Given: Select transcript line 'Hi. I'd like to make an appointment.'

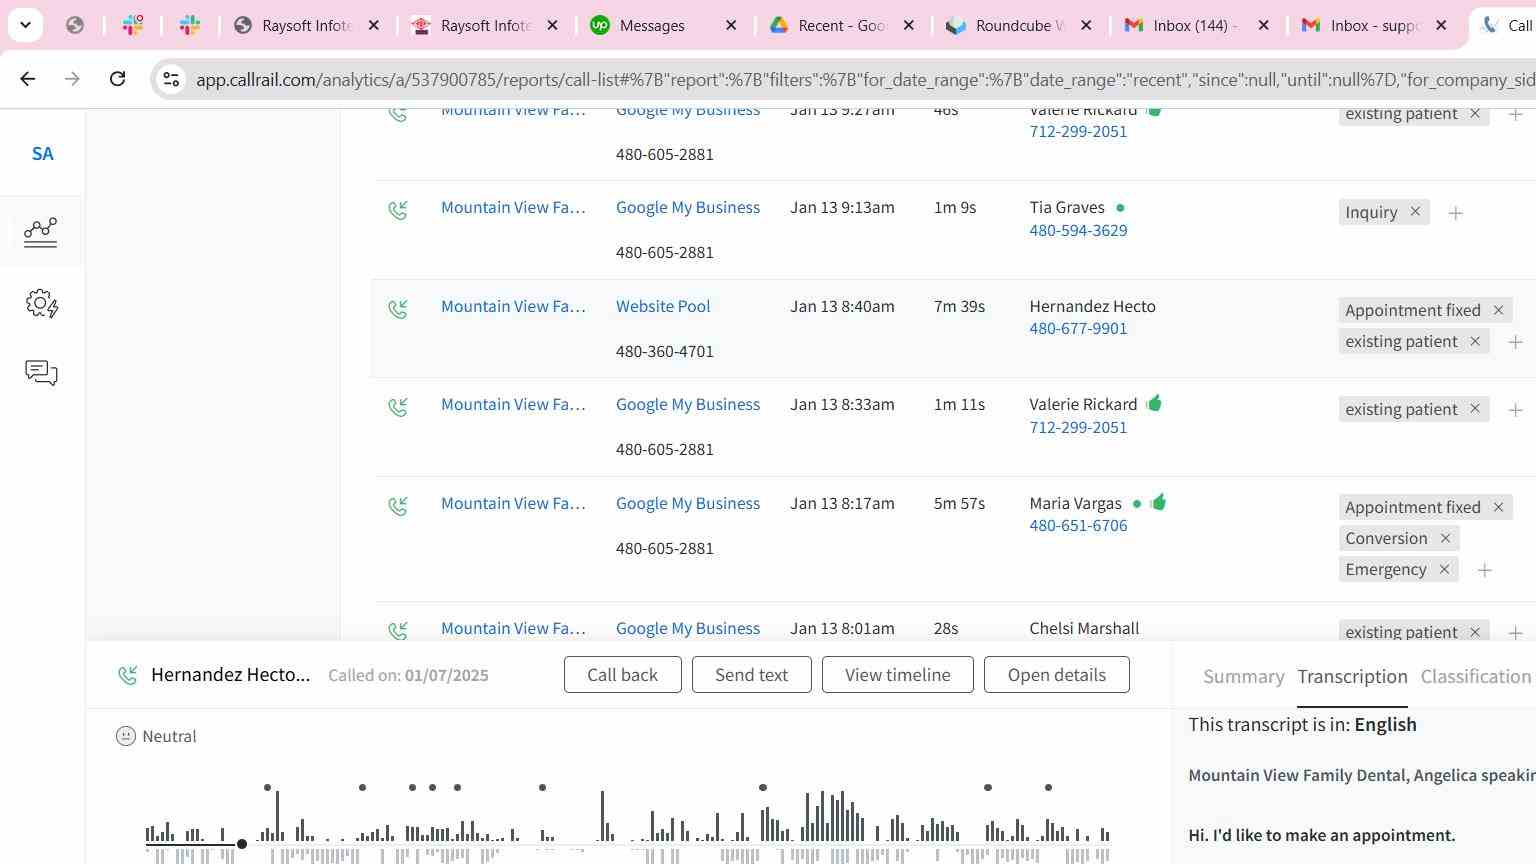Looking at the screenshot, I should 1322,835.
